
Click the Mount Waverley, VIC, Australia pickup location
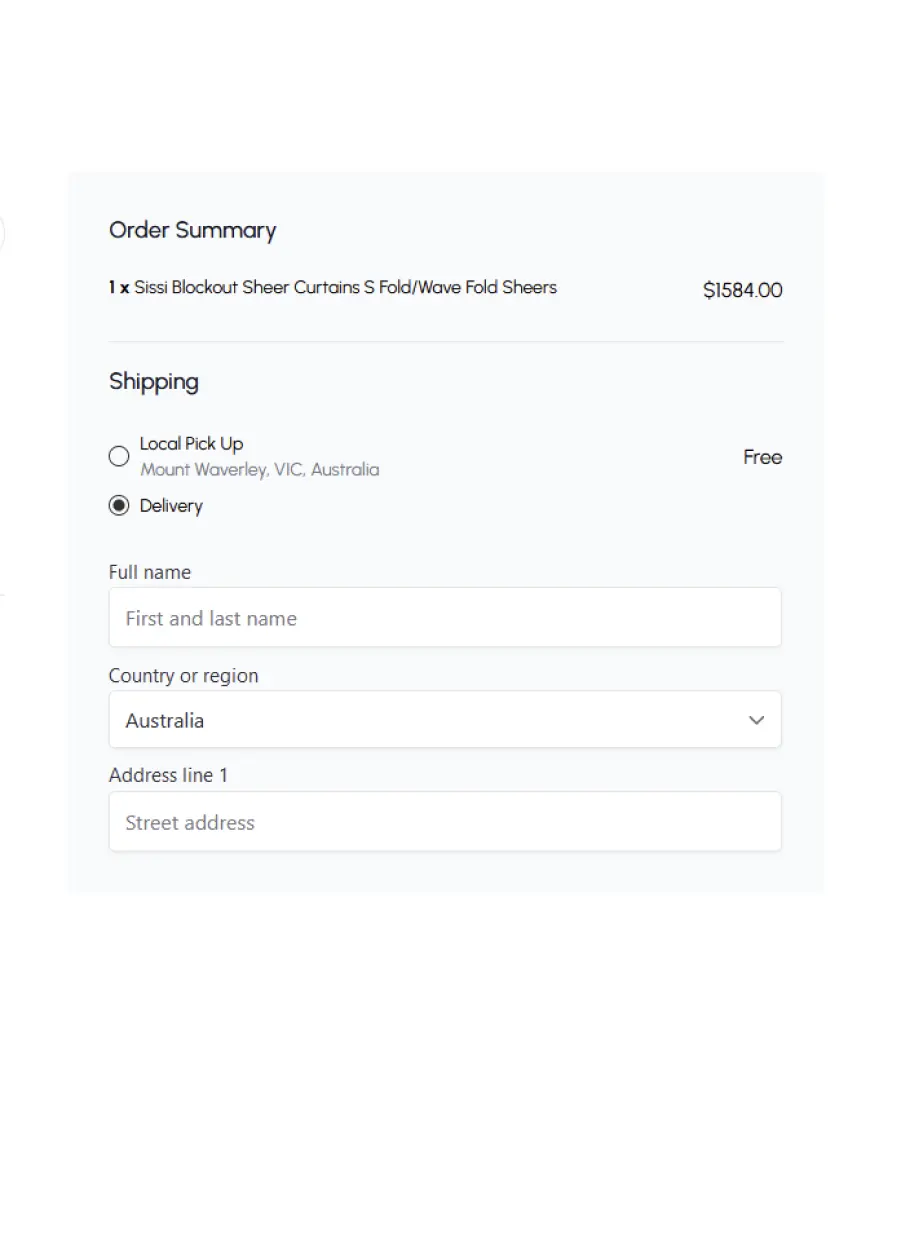(259, 469)
